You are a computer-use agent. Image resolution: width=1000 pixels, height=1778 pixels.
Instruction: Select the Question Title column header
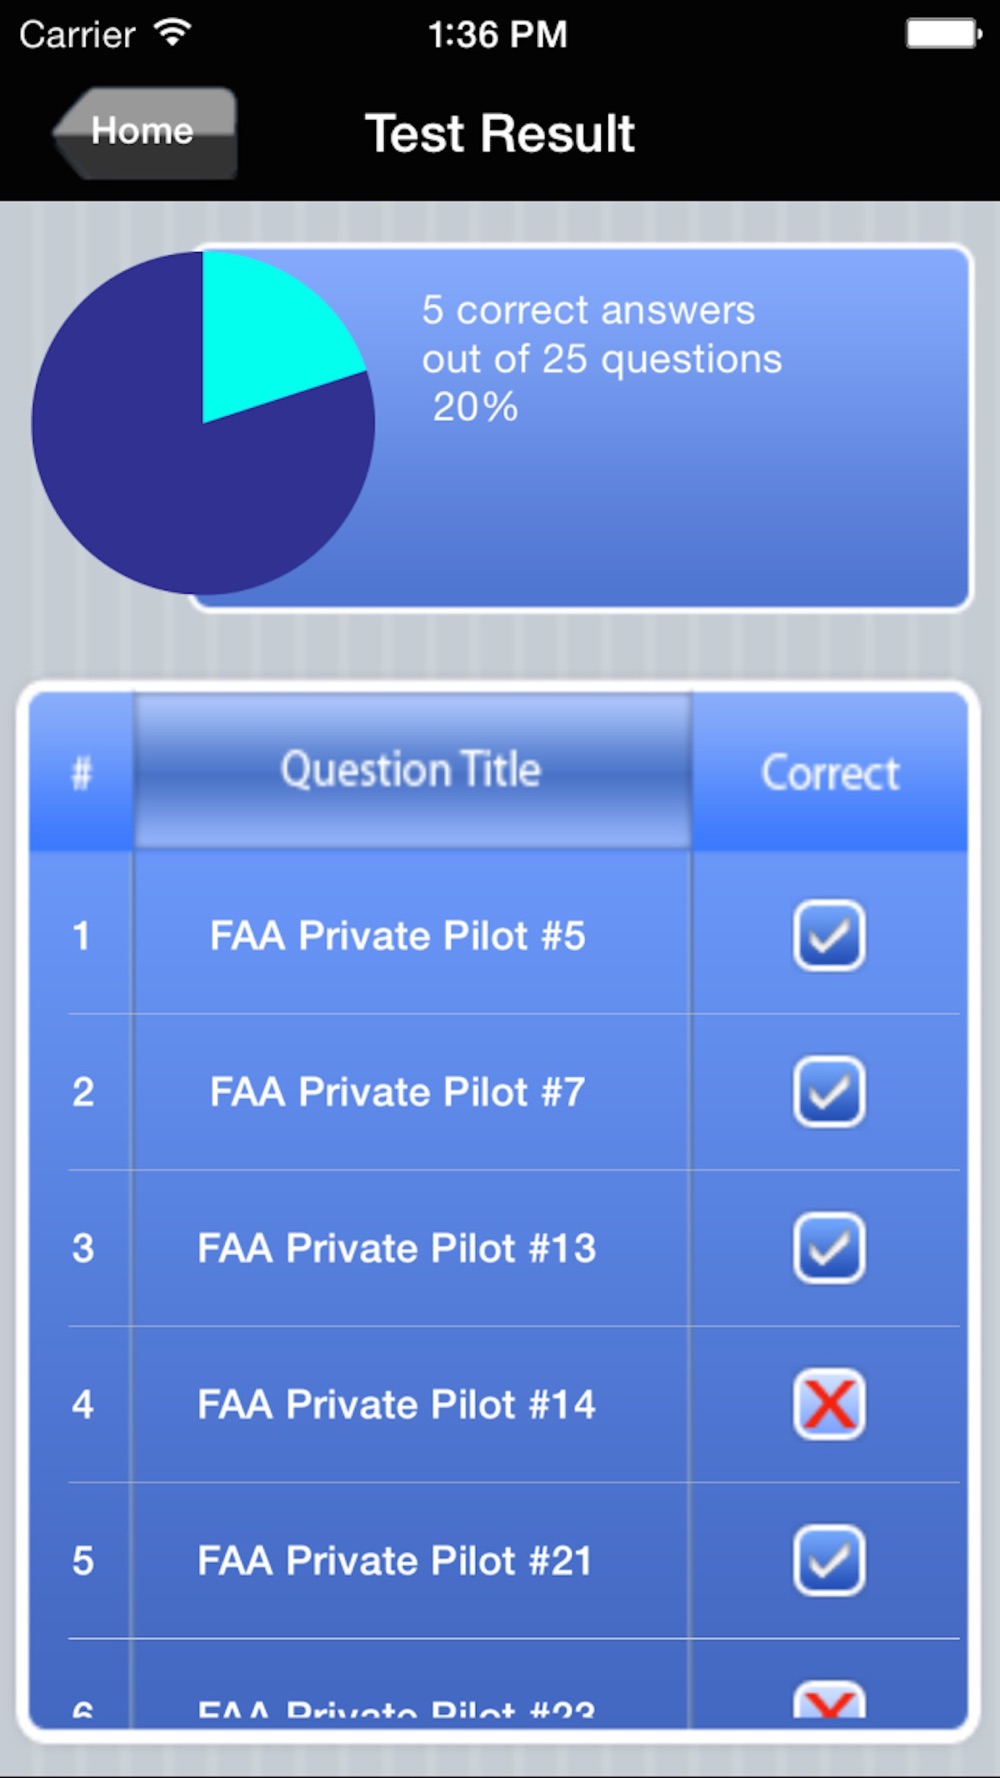pos(412,771)
